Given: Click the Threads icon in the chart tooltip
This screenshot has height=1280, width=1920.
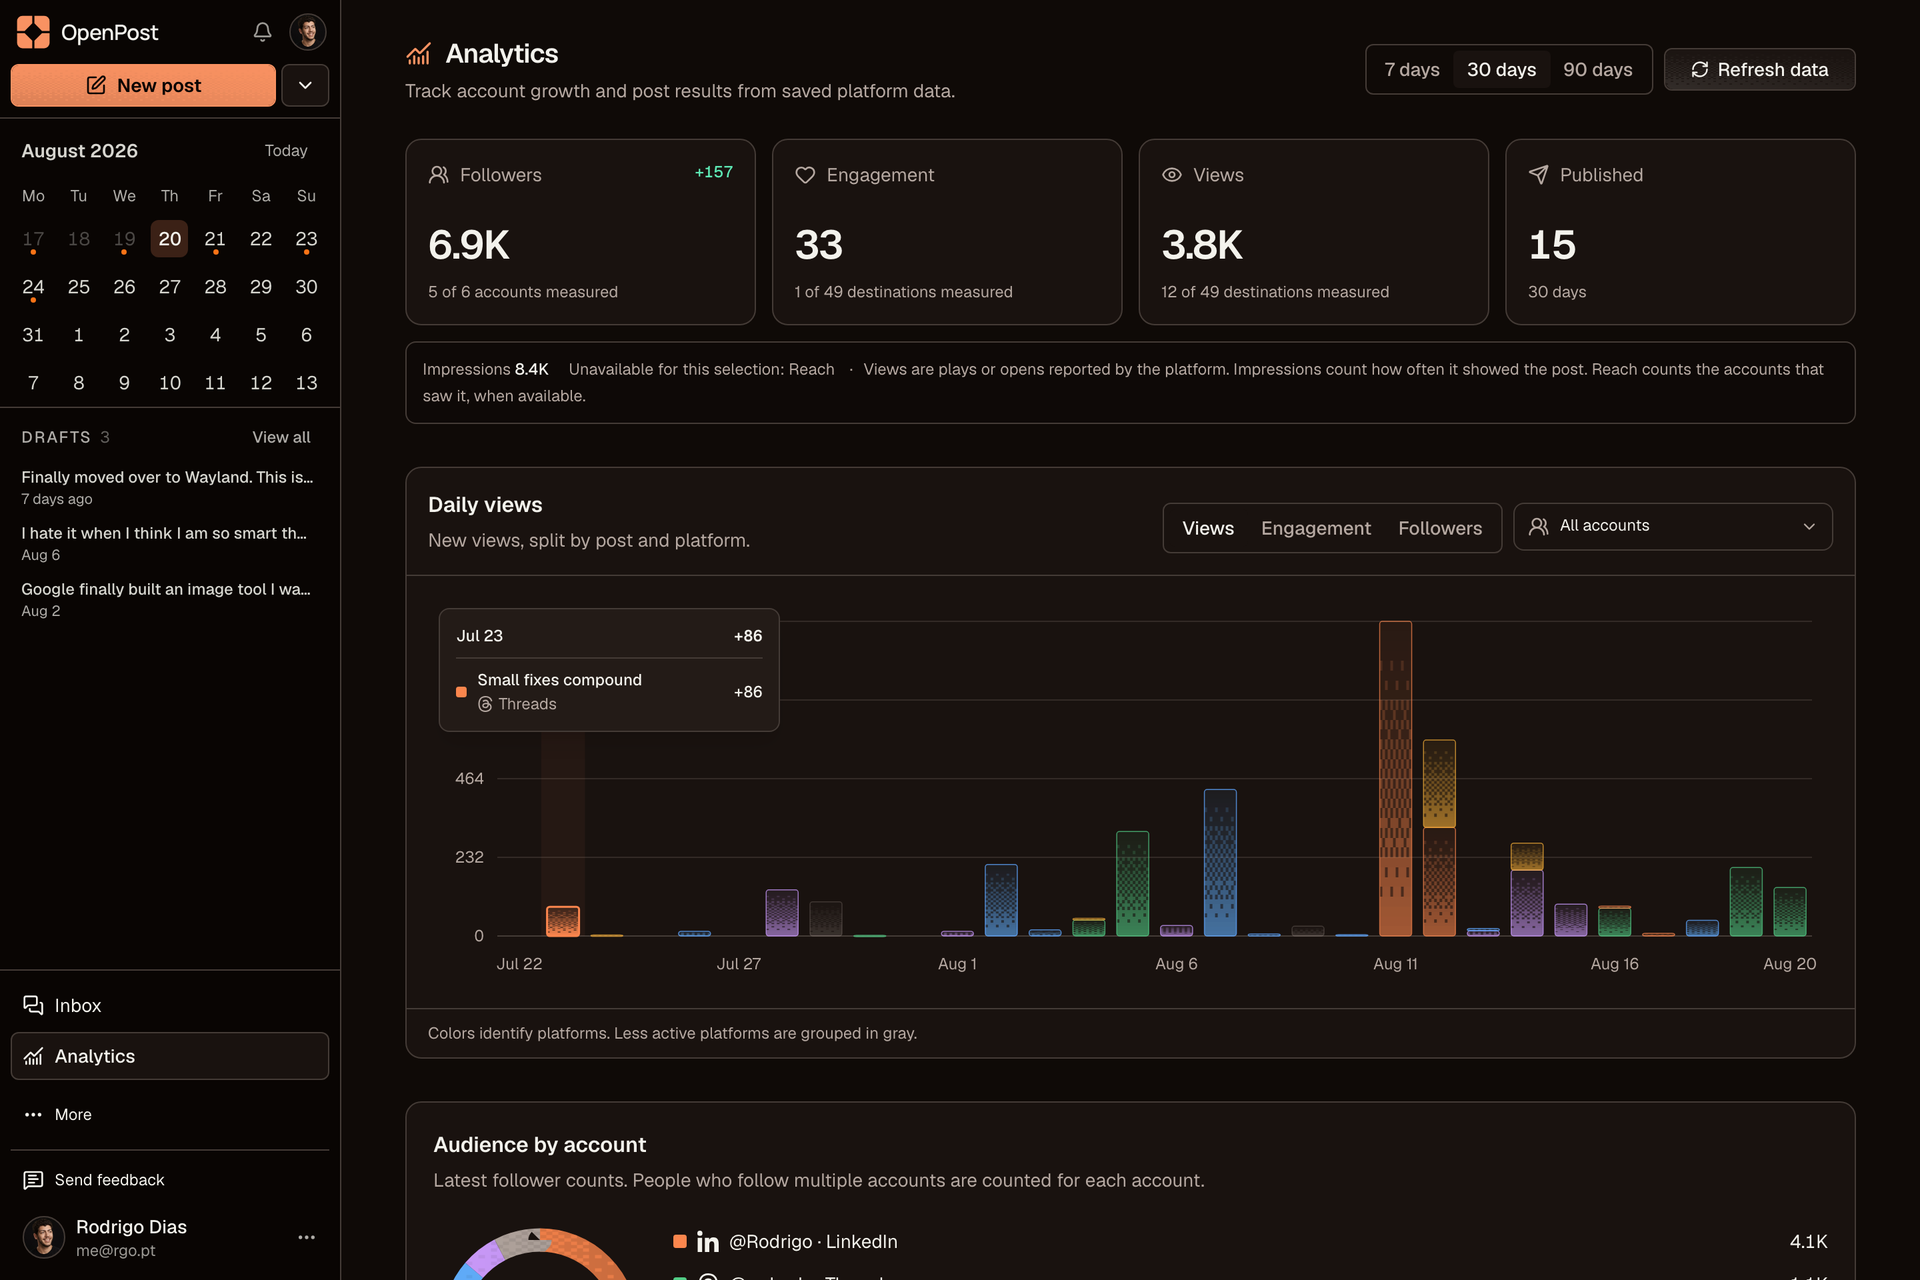Looking at the screenshot, I should [x=485, y=704].
